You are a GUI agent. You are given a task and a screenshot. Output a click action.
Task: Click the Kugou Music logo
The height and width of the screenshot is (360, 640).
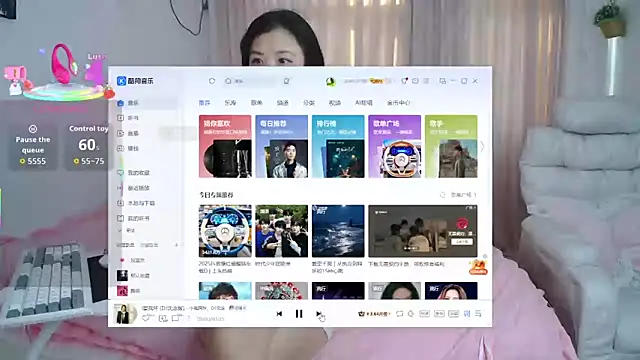[135, 81]
